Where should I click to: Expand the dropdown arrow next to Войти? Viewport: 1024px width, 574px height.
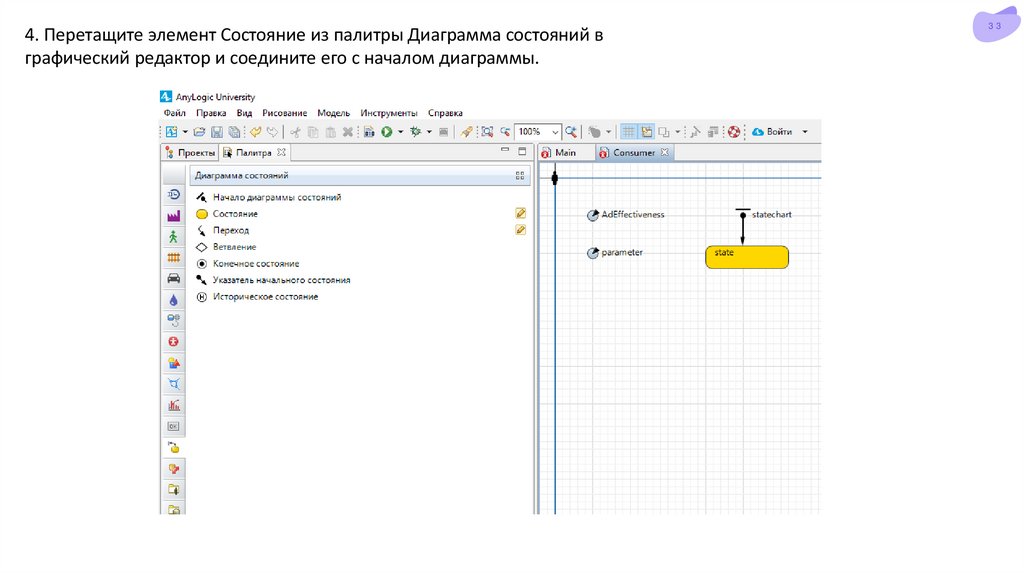(x=805, y=132)
